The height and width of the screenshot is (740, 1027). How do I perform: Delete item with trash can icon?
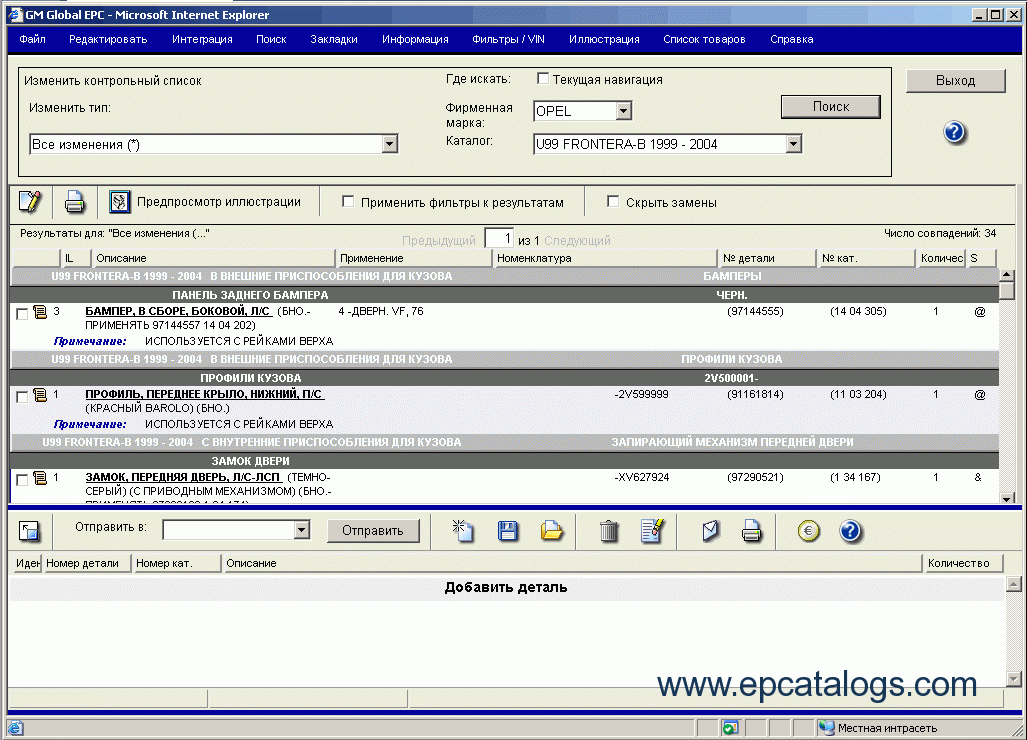608,531
